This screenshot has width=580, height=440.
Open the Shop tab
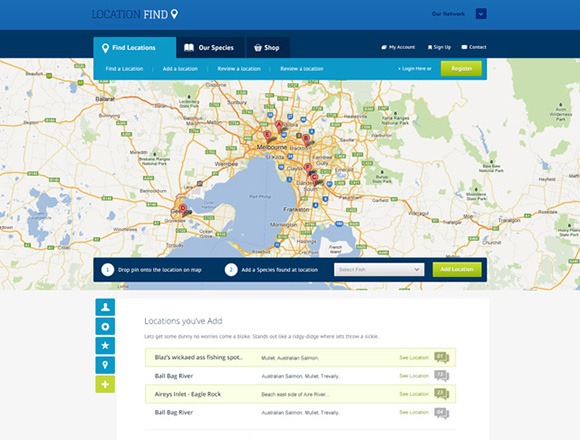267,48
